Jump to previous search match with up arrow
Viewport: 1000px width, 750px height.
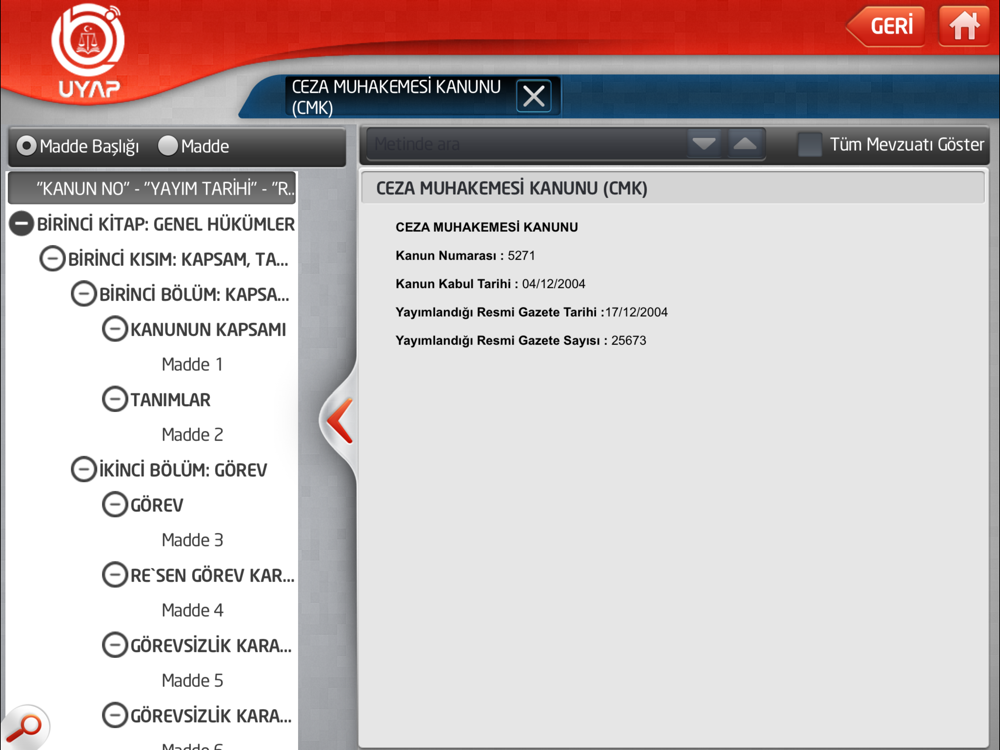click(744, 144)
